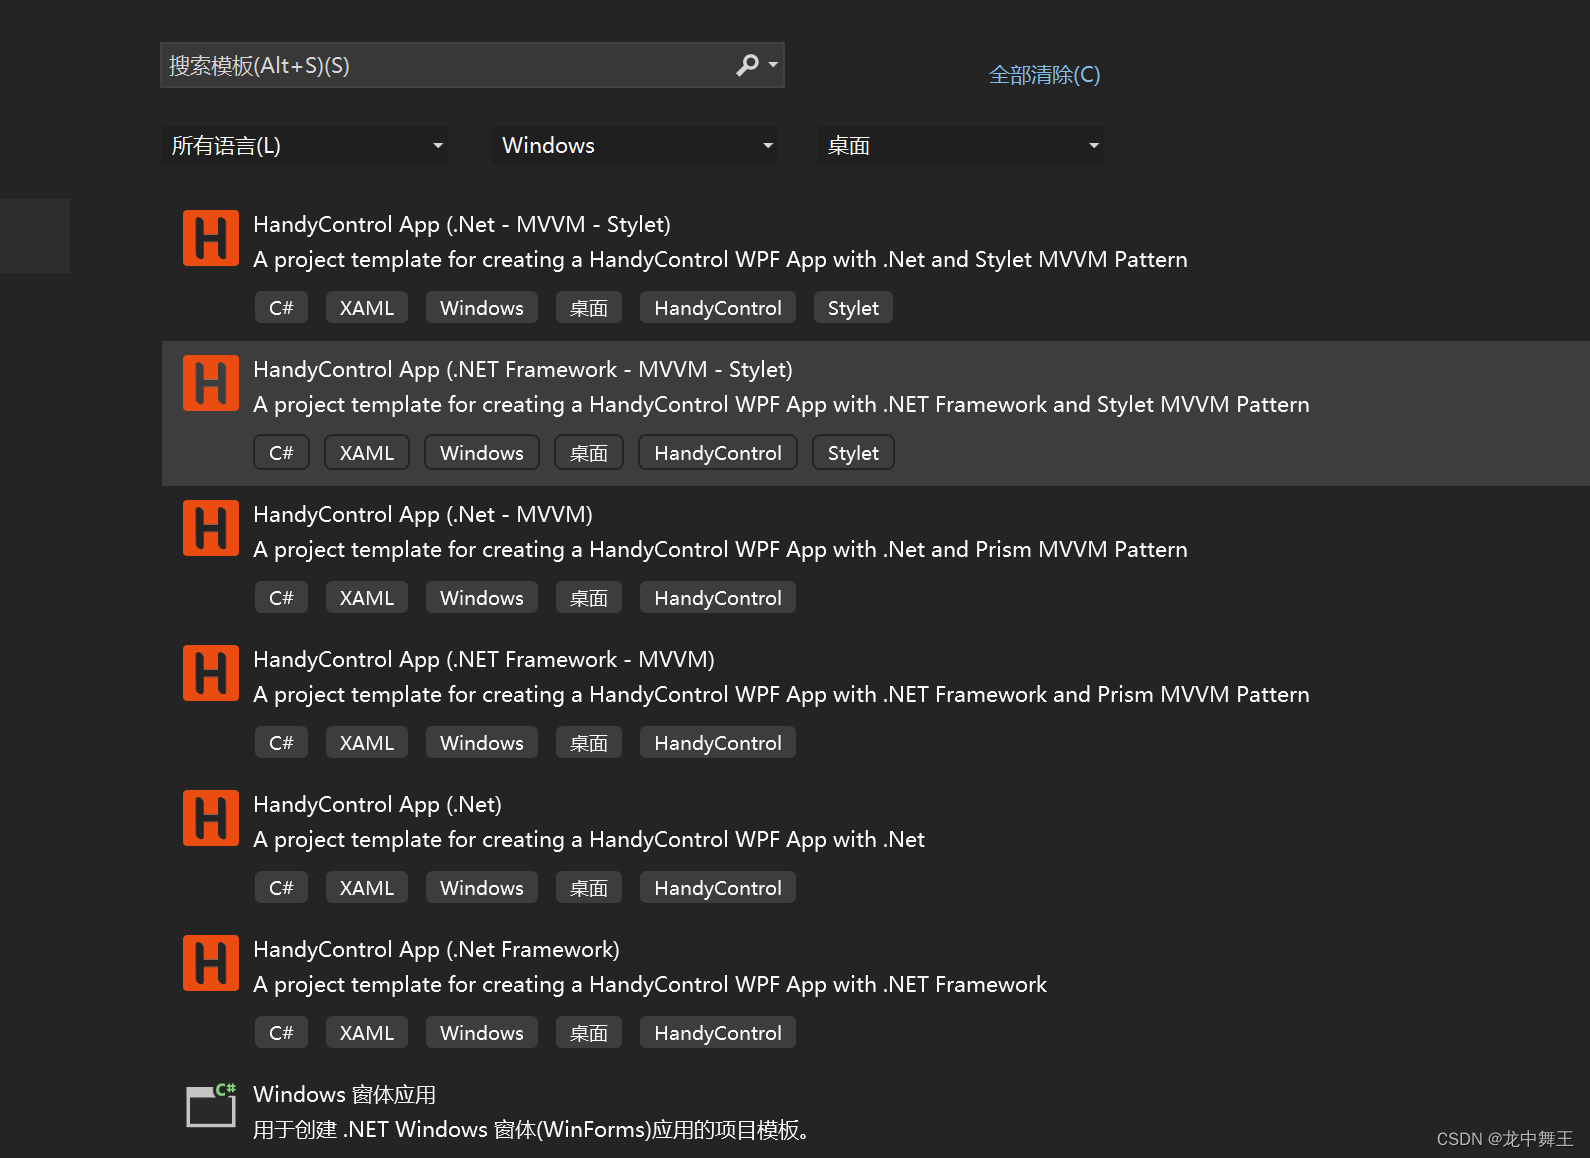This screenshot has height=1158, width=1590.
Task: Click the HandyControl icon for the (.Net) template
Action: coord(211,818)
